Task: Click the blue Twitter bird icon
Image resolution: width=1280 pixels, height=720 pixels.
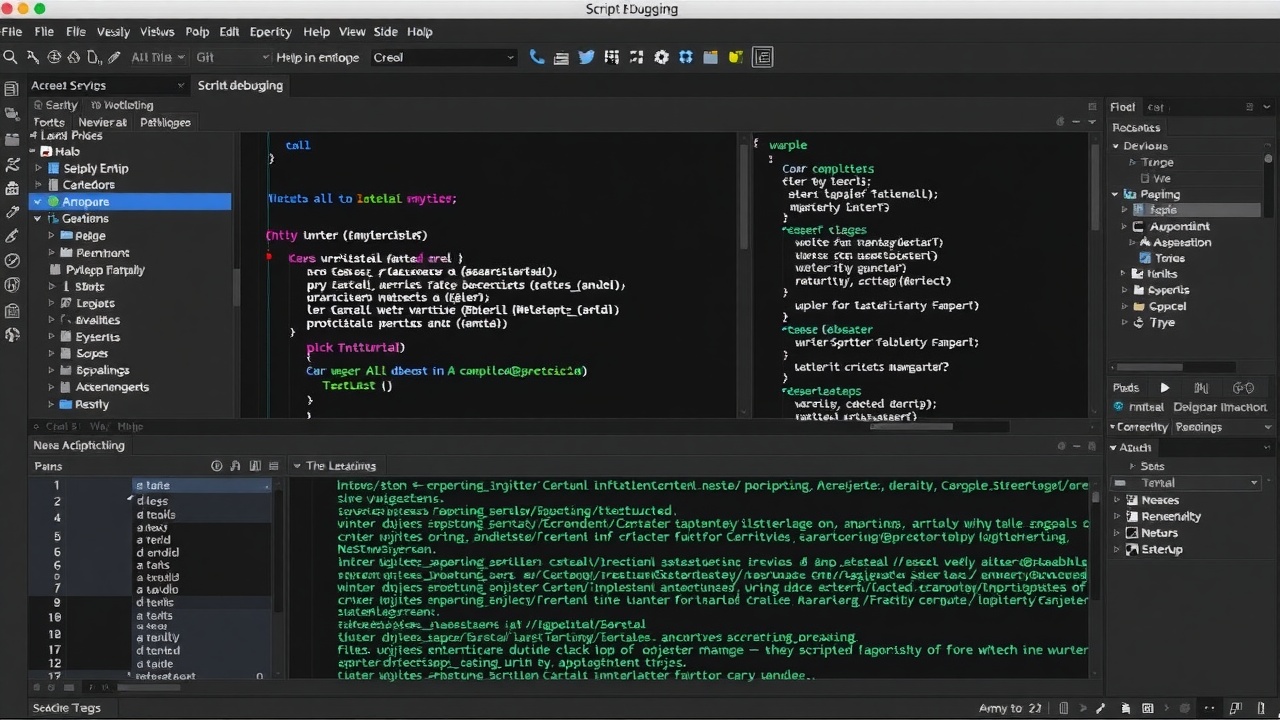Action: pyautogui.click(x=587, y=58)
